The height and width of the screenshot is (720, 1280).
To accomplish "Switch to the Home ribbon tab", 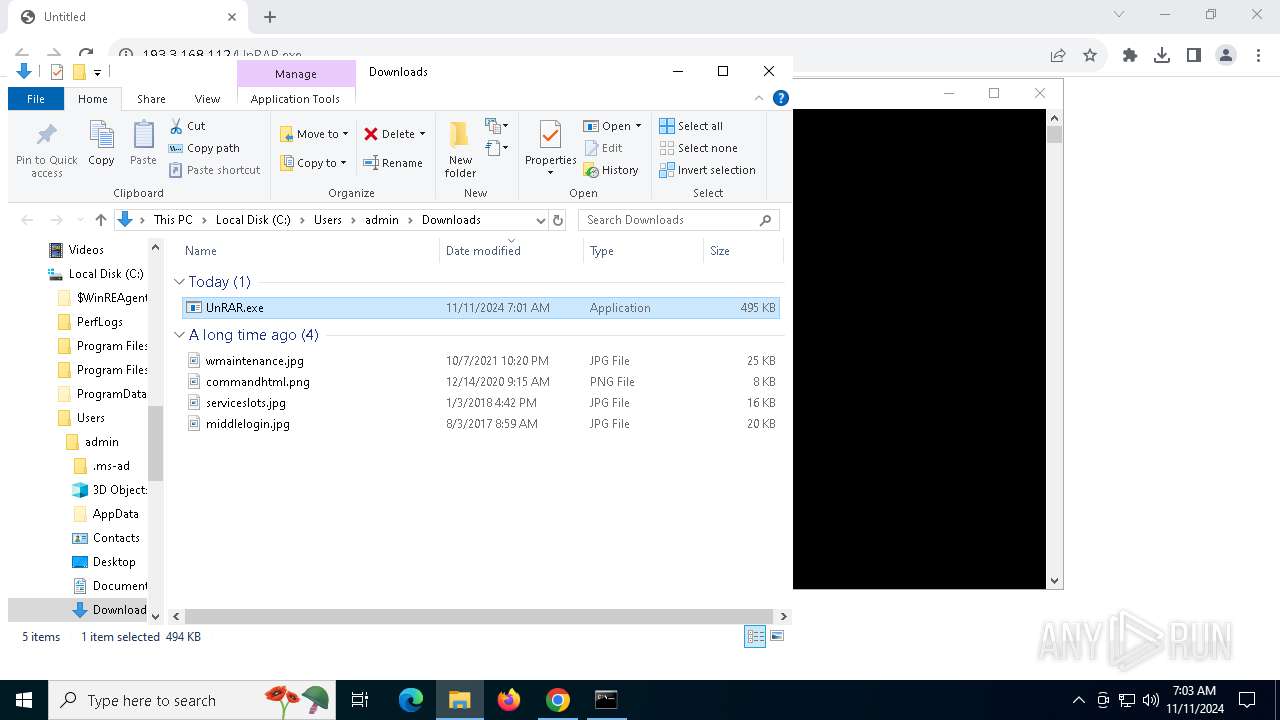I will tap(92, 99).
